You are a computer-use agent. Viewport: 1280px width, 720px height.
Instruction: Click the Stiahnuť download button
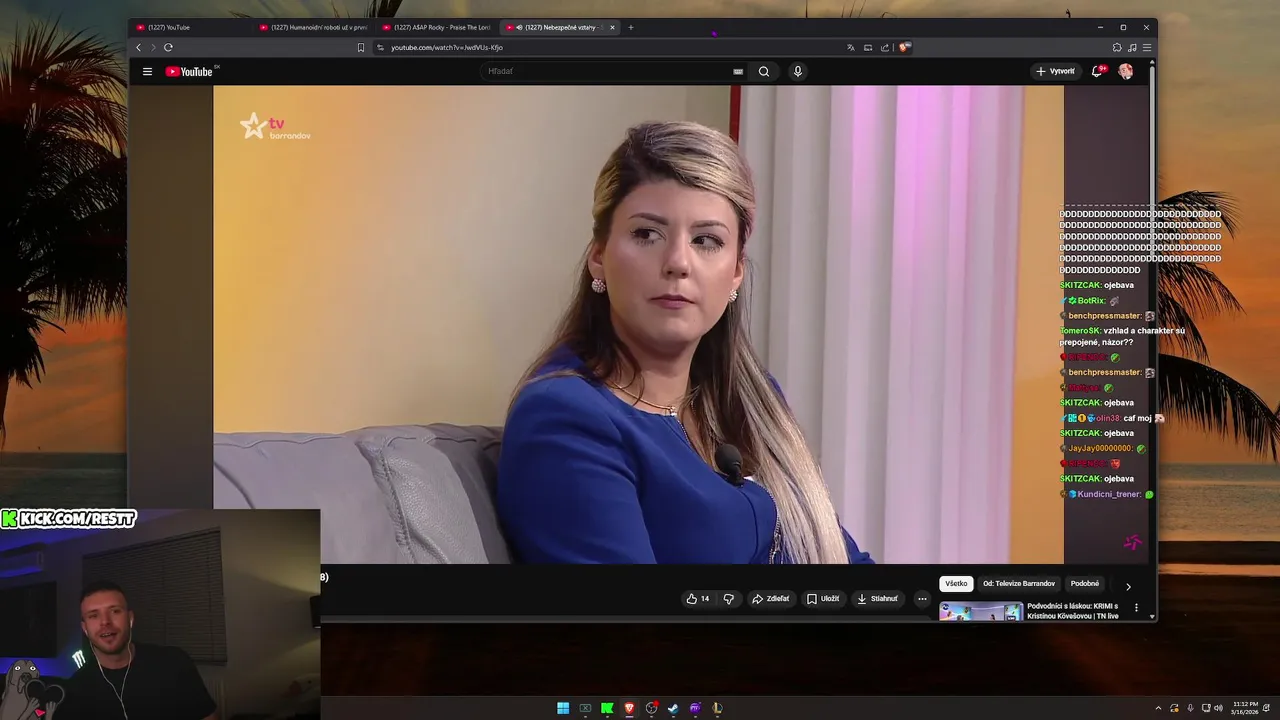click(x=878, y=599)
